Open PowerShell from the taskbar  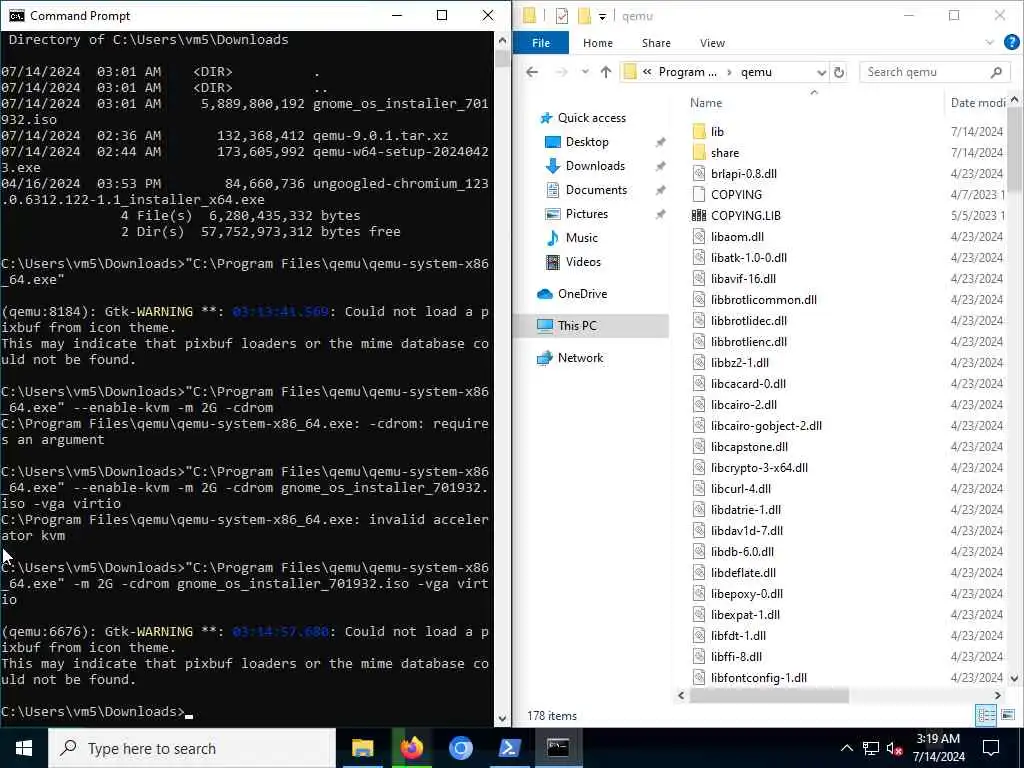(509, 748)
